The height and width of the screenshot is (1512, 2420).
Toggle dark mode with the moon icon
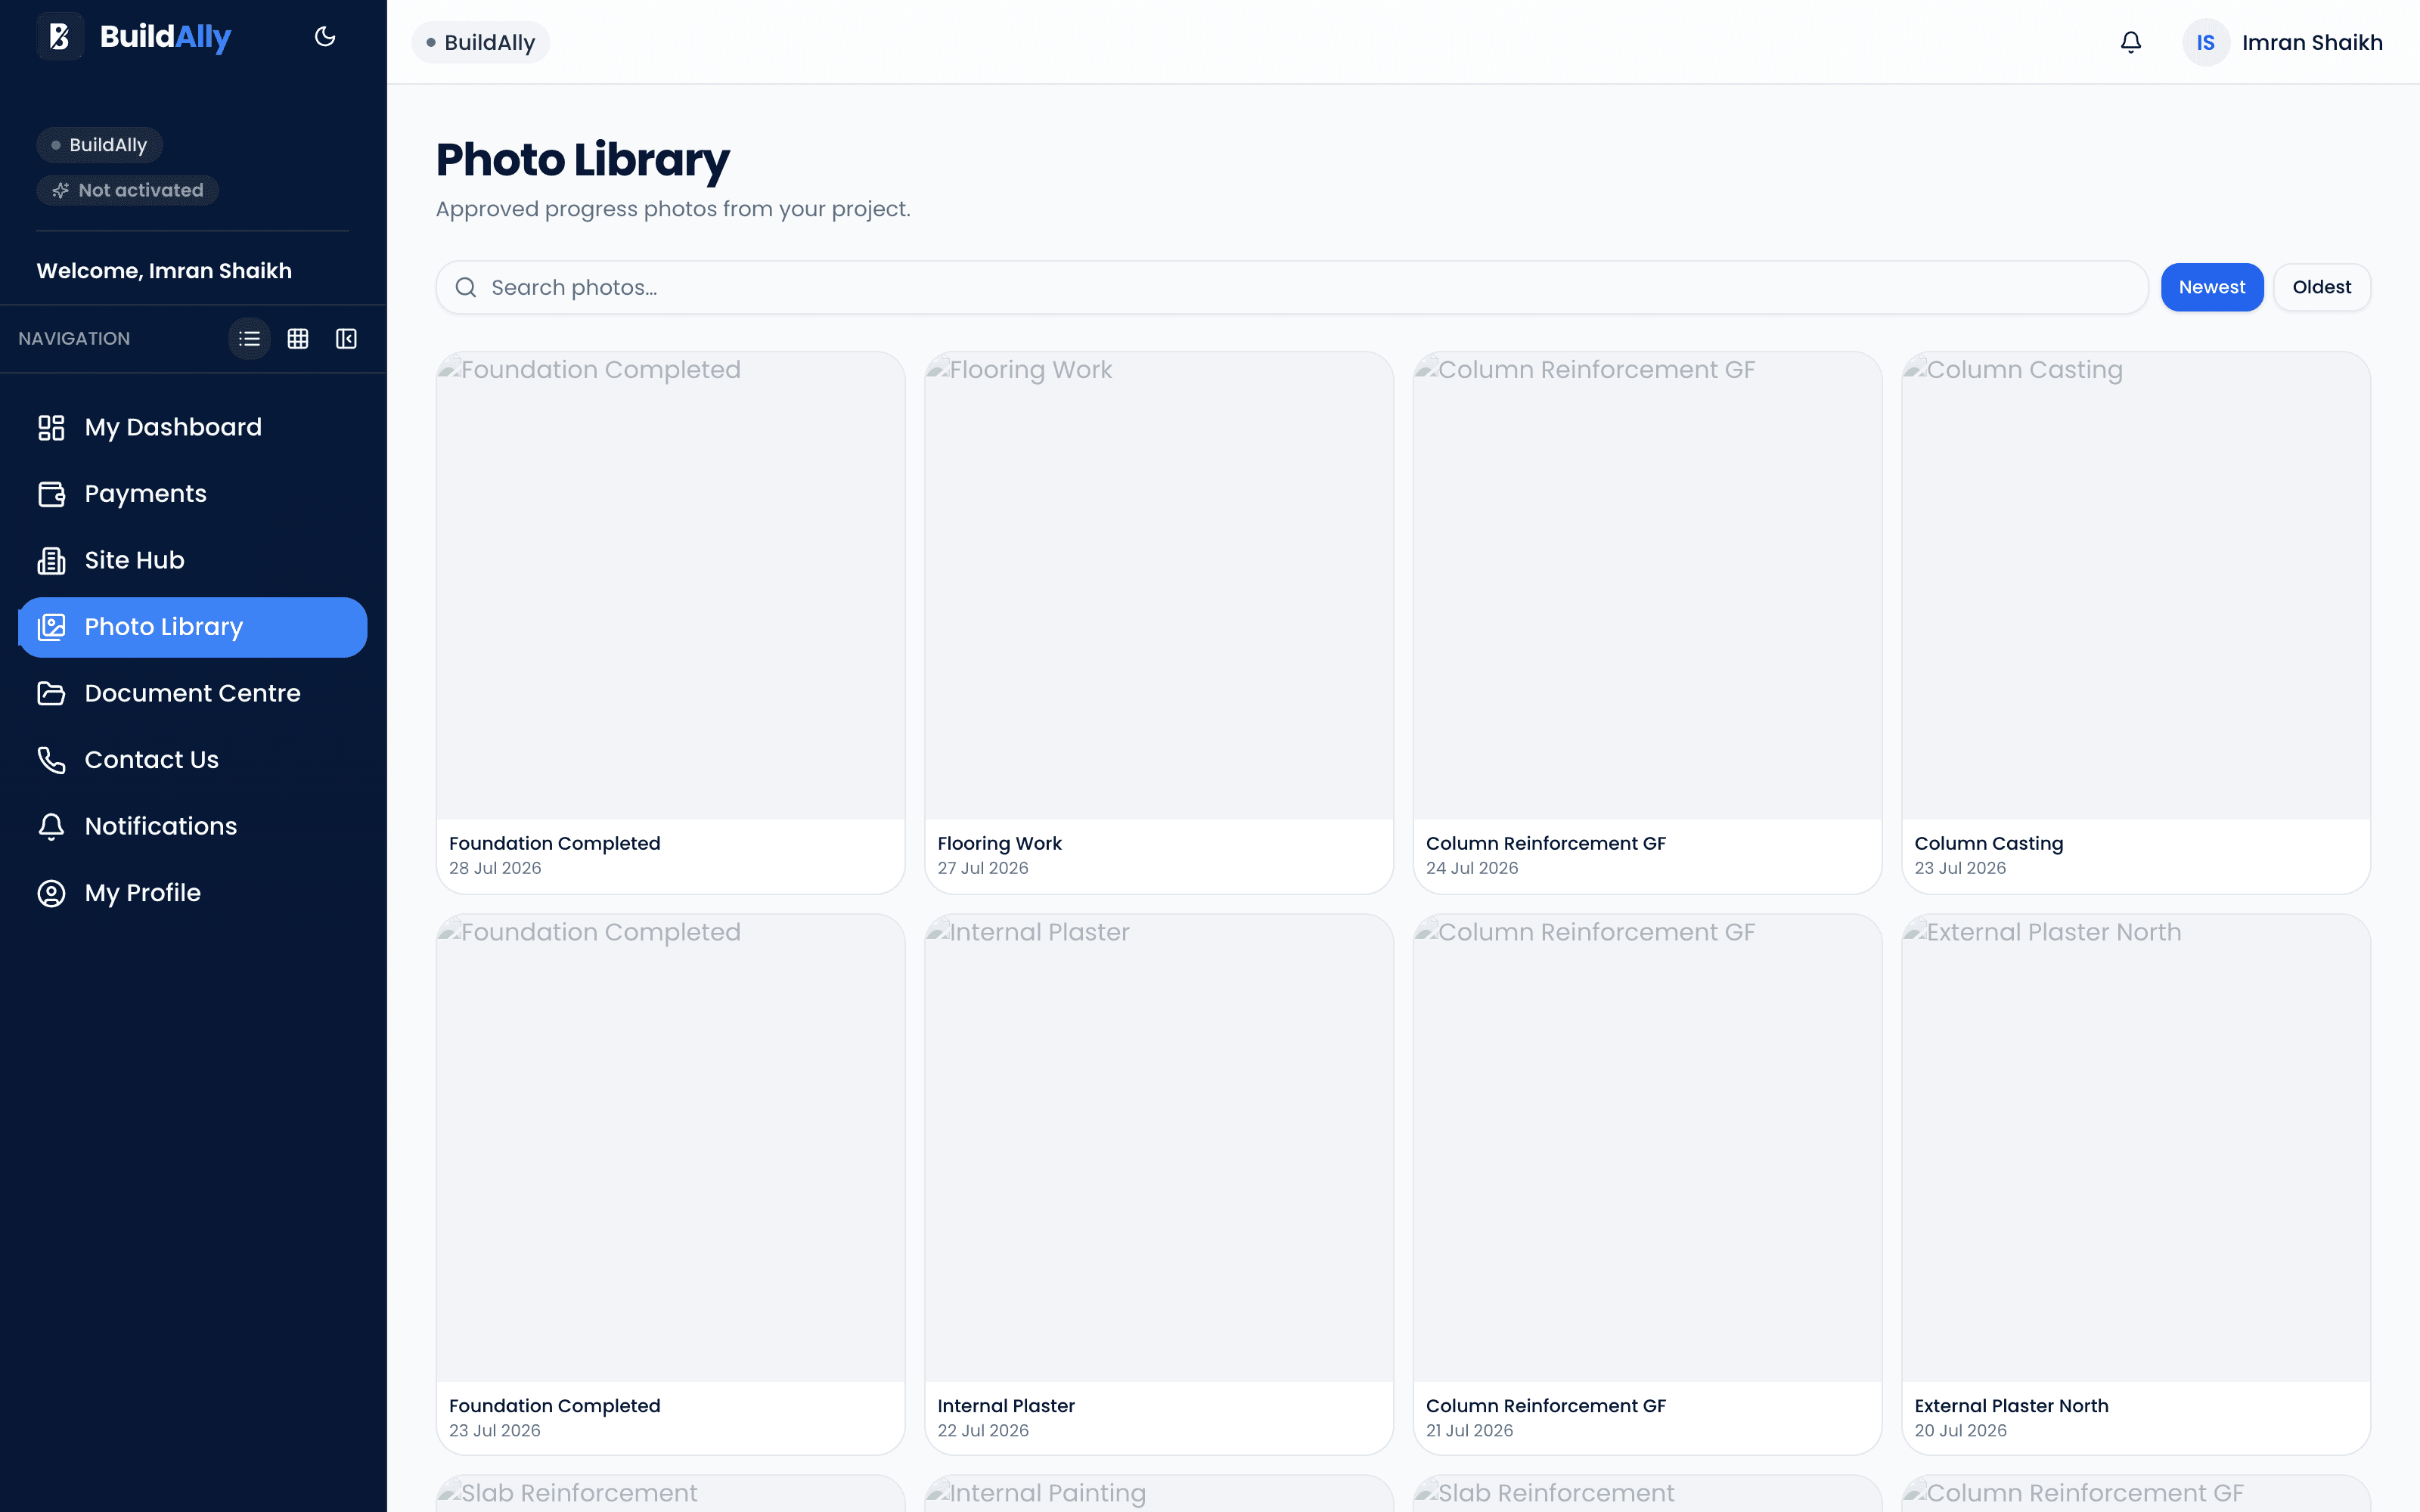point(325,37)
